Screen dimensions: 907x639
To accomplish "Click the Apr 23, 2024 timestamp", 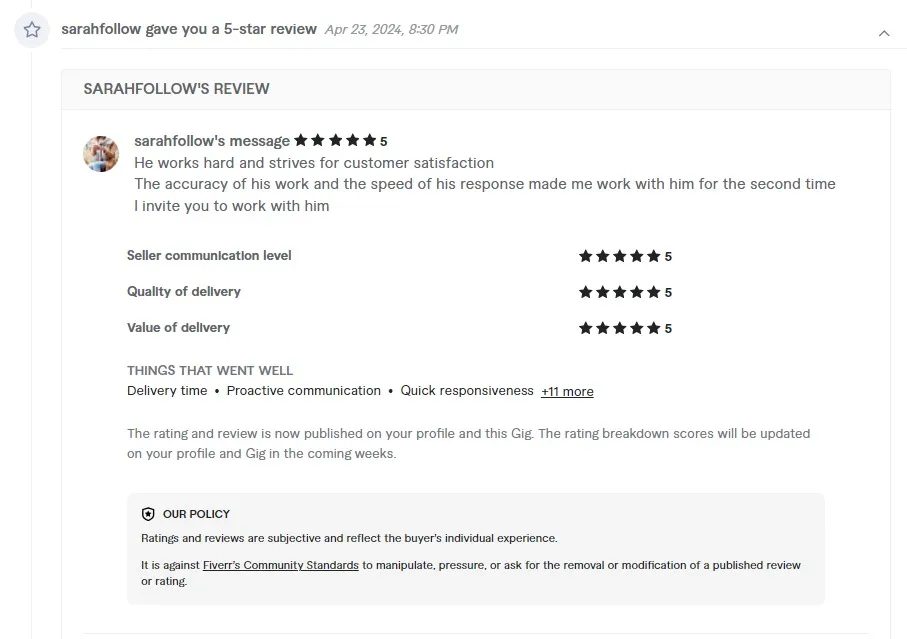I will pyautogui.click(x=390, y=29).
